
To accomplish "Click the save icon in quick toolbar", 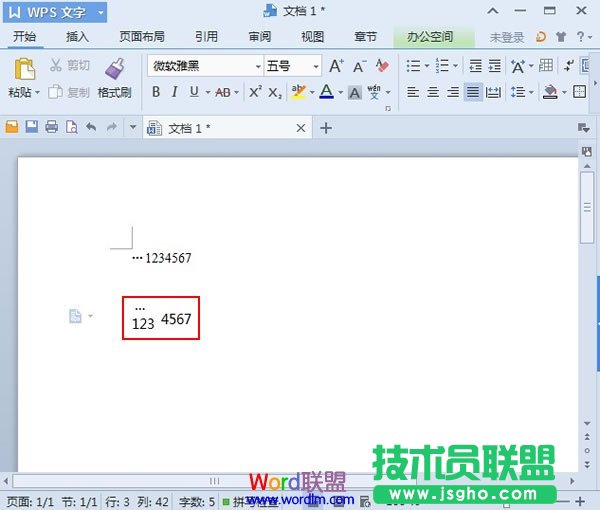I will click(x=31, y=128).
